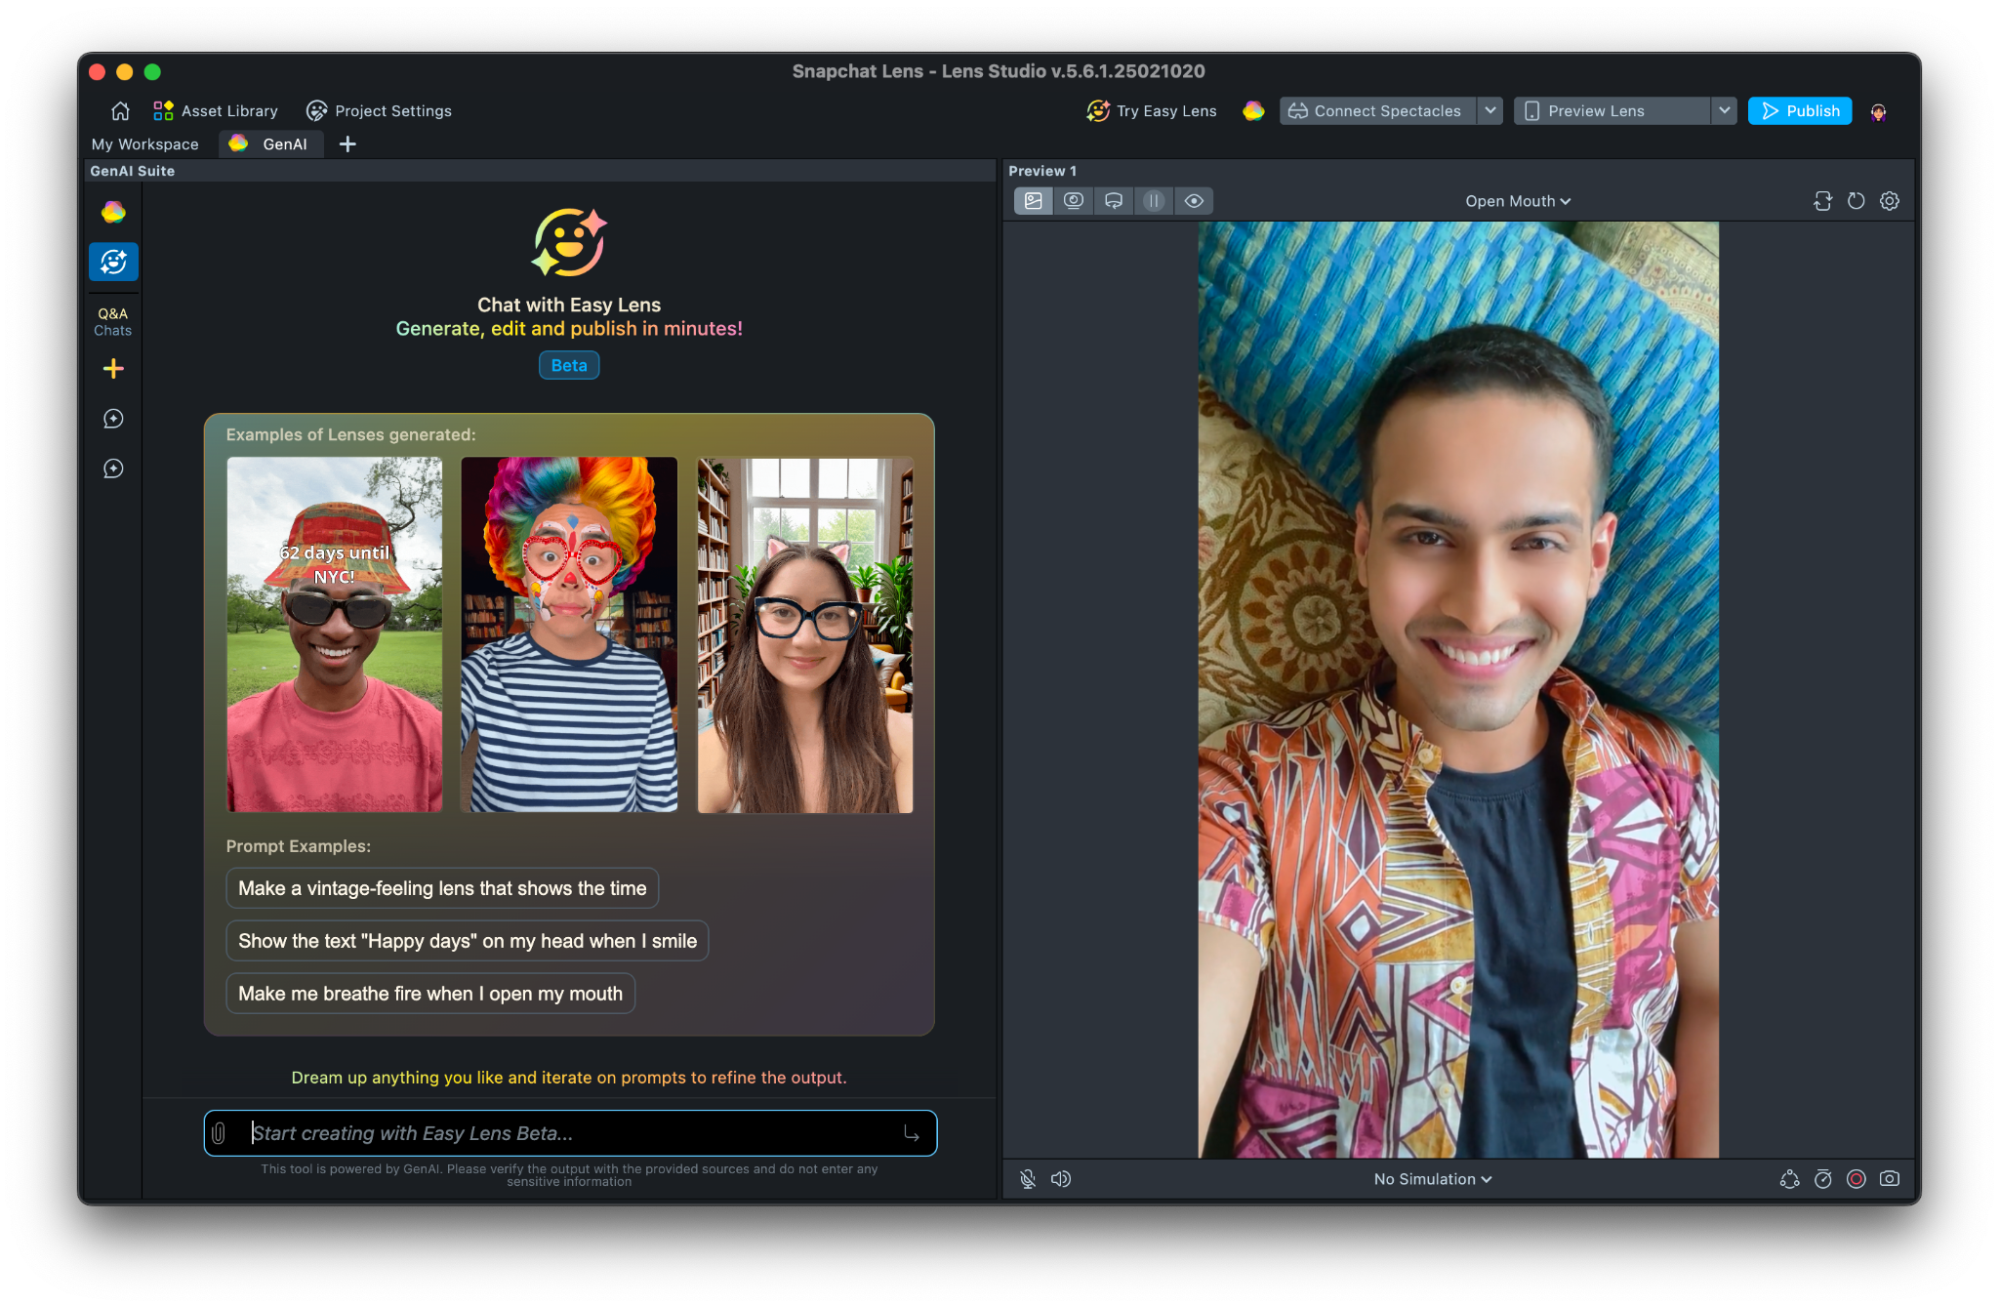
Task: Expand the Open Mouth dropdown
Action: point(1517,201)
